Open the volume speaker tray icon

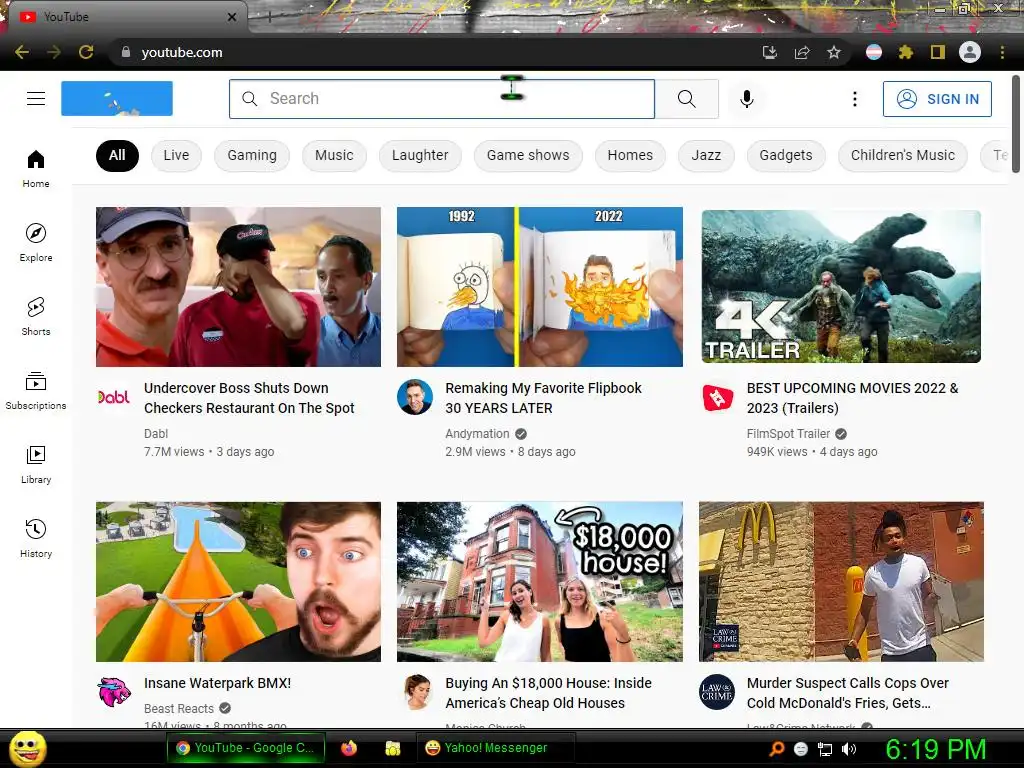click(x=849, y=749)
